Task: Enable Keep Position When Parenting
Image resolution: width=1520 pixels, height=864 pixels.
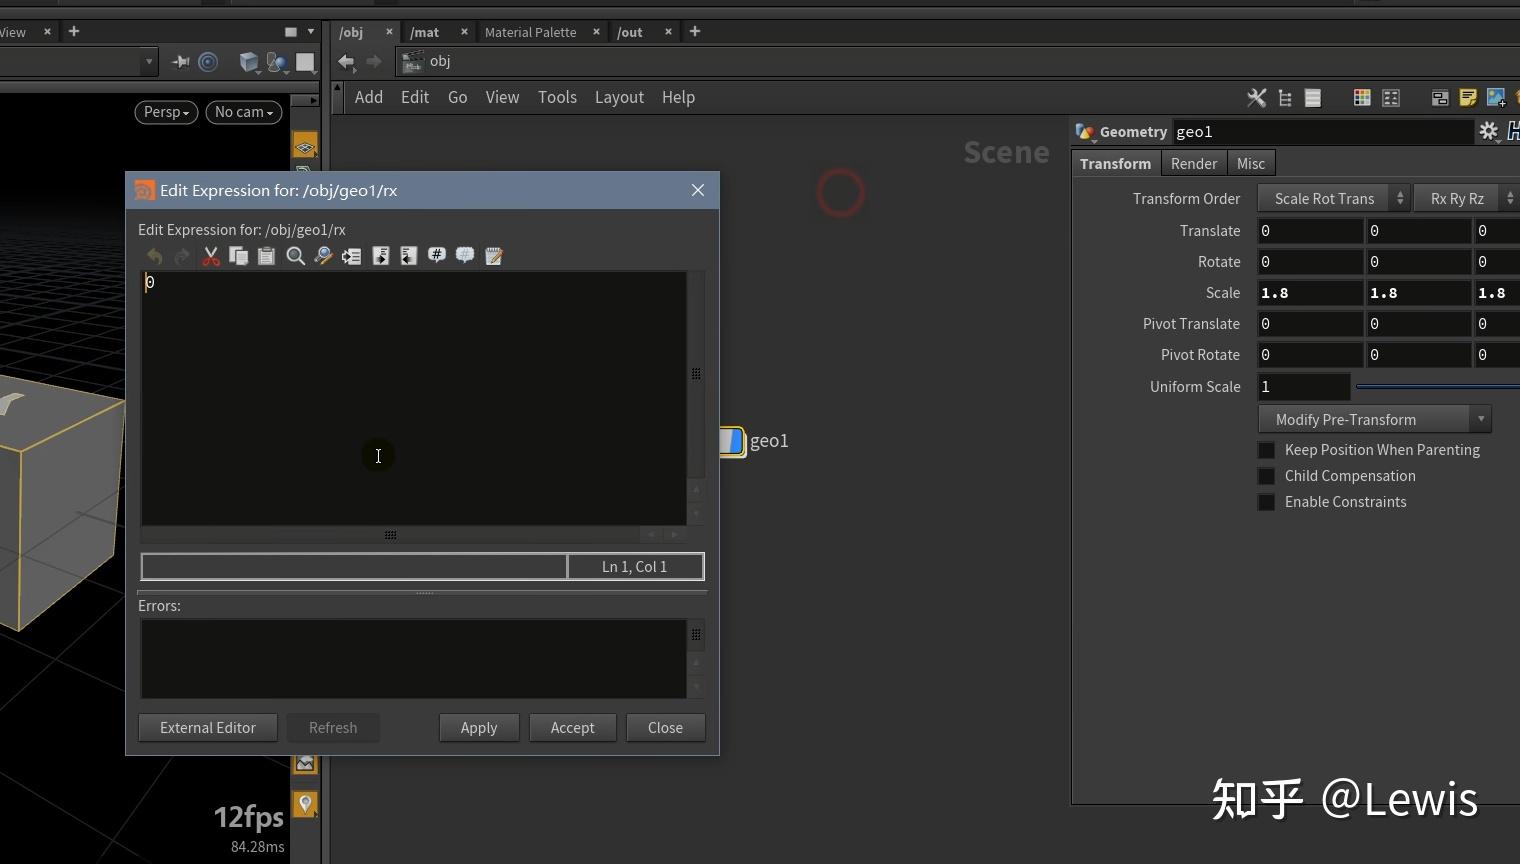Action: [x=1266, y=450]
